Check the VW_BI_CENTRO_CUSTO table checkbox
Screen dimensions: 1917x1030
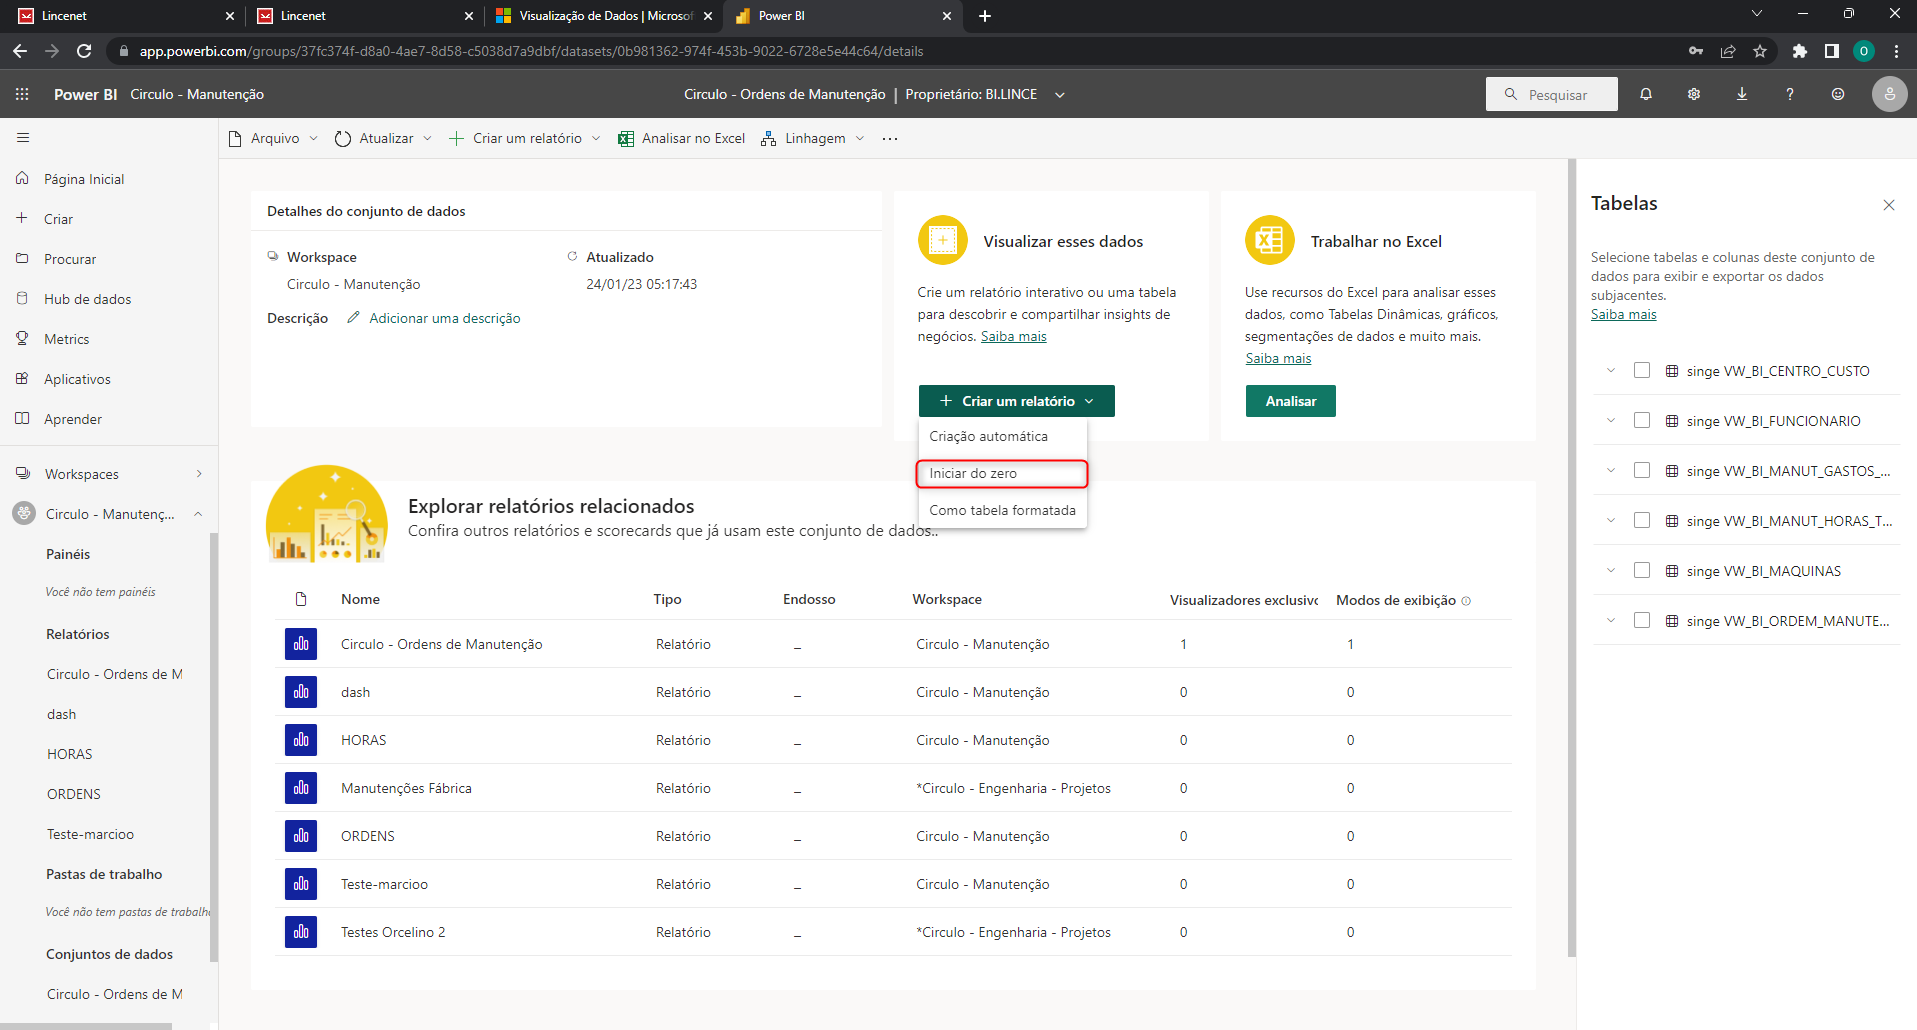point(1642,370)
